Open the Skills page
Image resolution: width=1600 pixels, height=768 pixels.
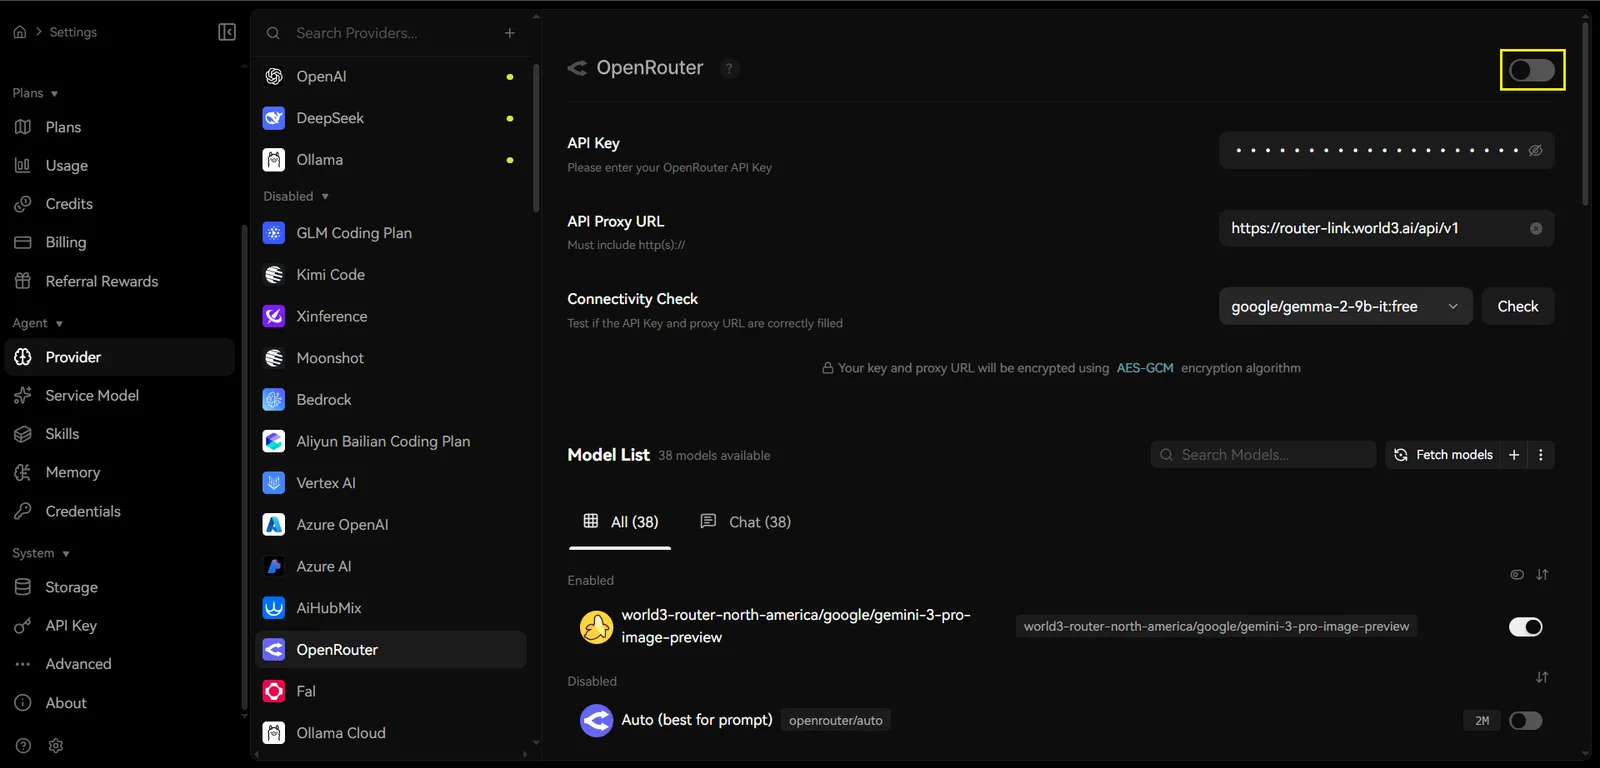120,434
